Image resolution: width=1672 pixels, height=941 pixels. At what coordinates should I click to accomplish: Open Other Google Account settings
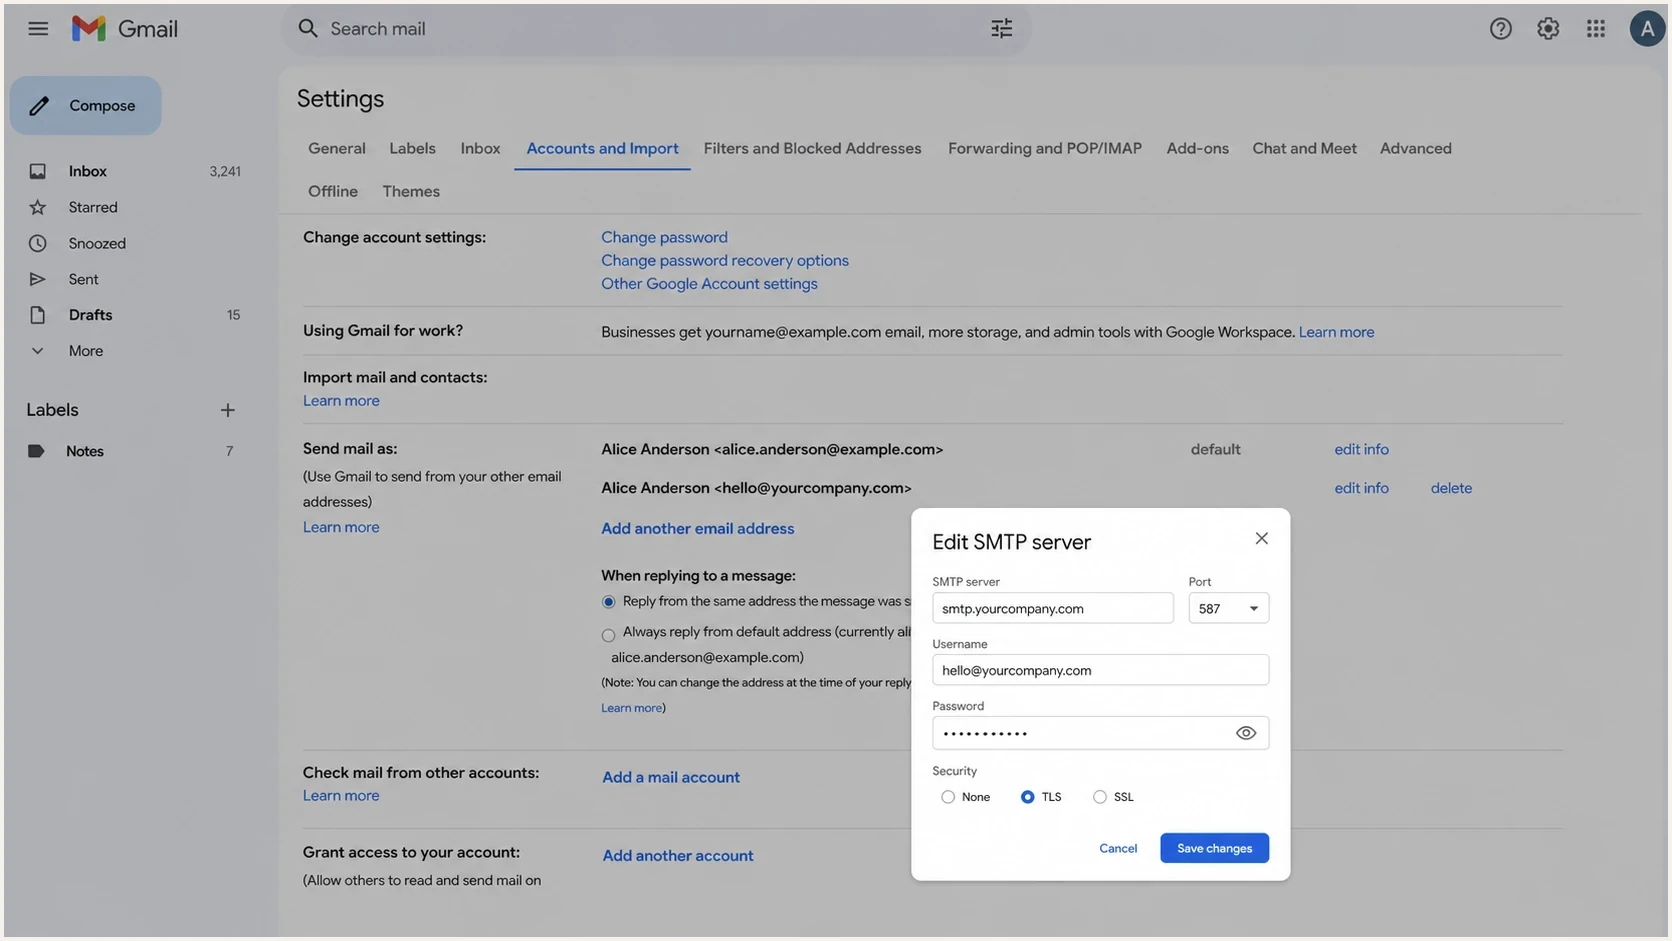(709, 284)
